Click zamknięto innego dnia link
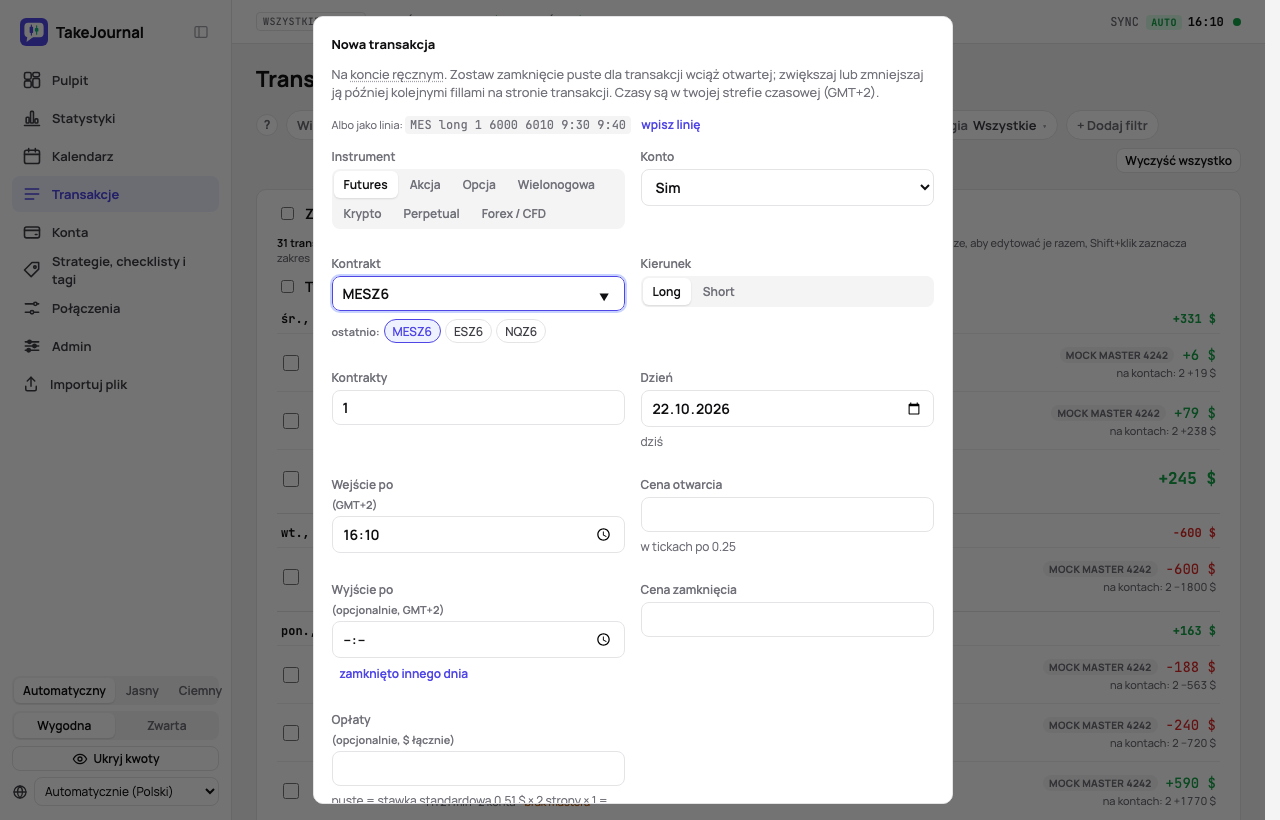The height and width of the screenshot is (820, 1280). [404, 674]
